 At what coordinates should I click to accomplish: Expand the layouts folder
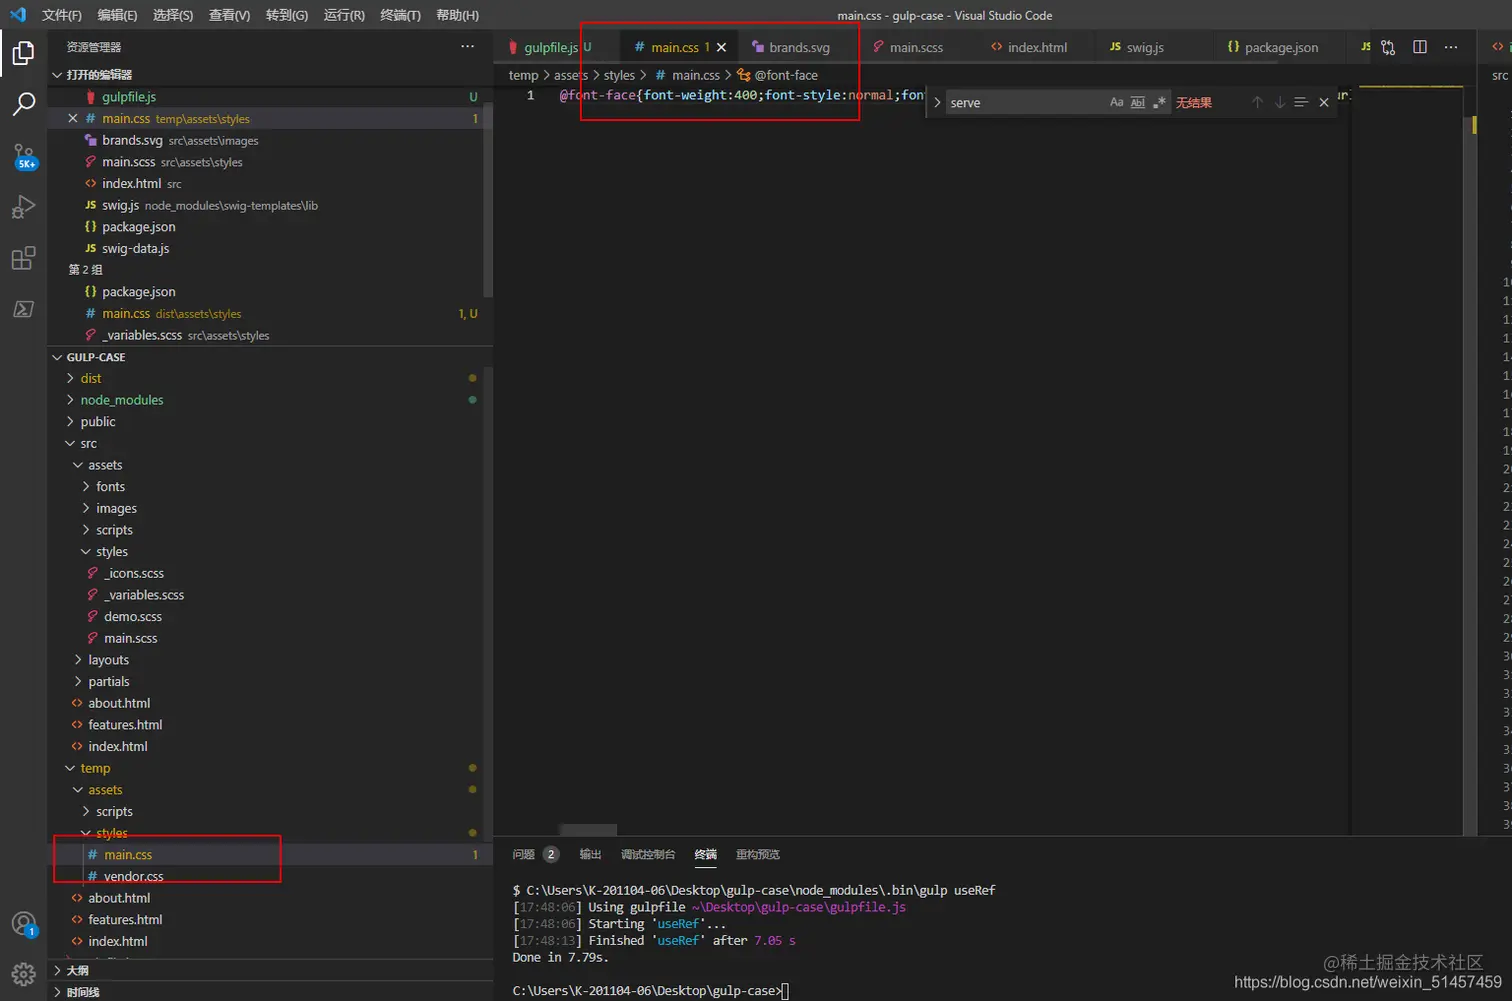coord(108,660)
